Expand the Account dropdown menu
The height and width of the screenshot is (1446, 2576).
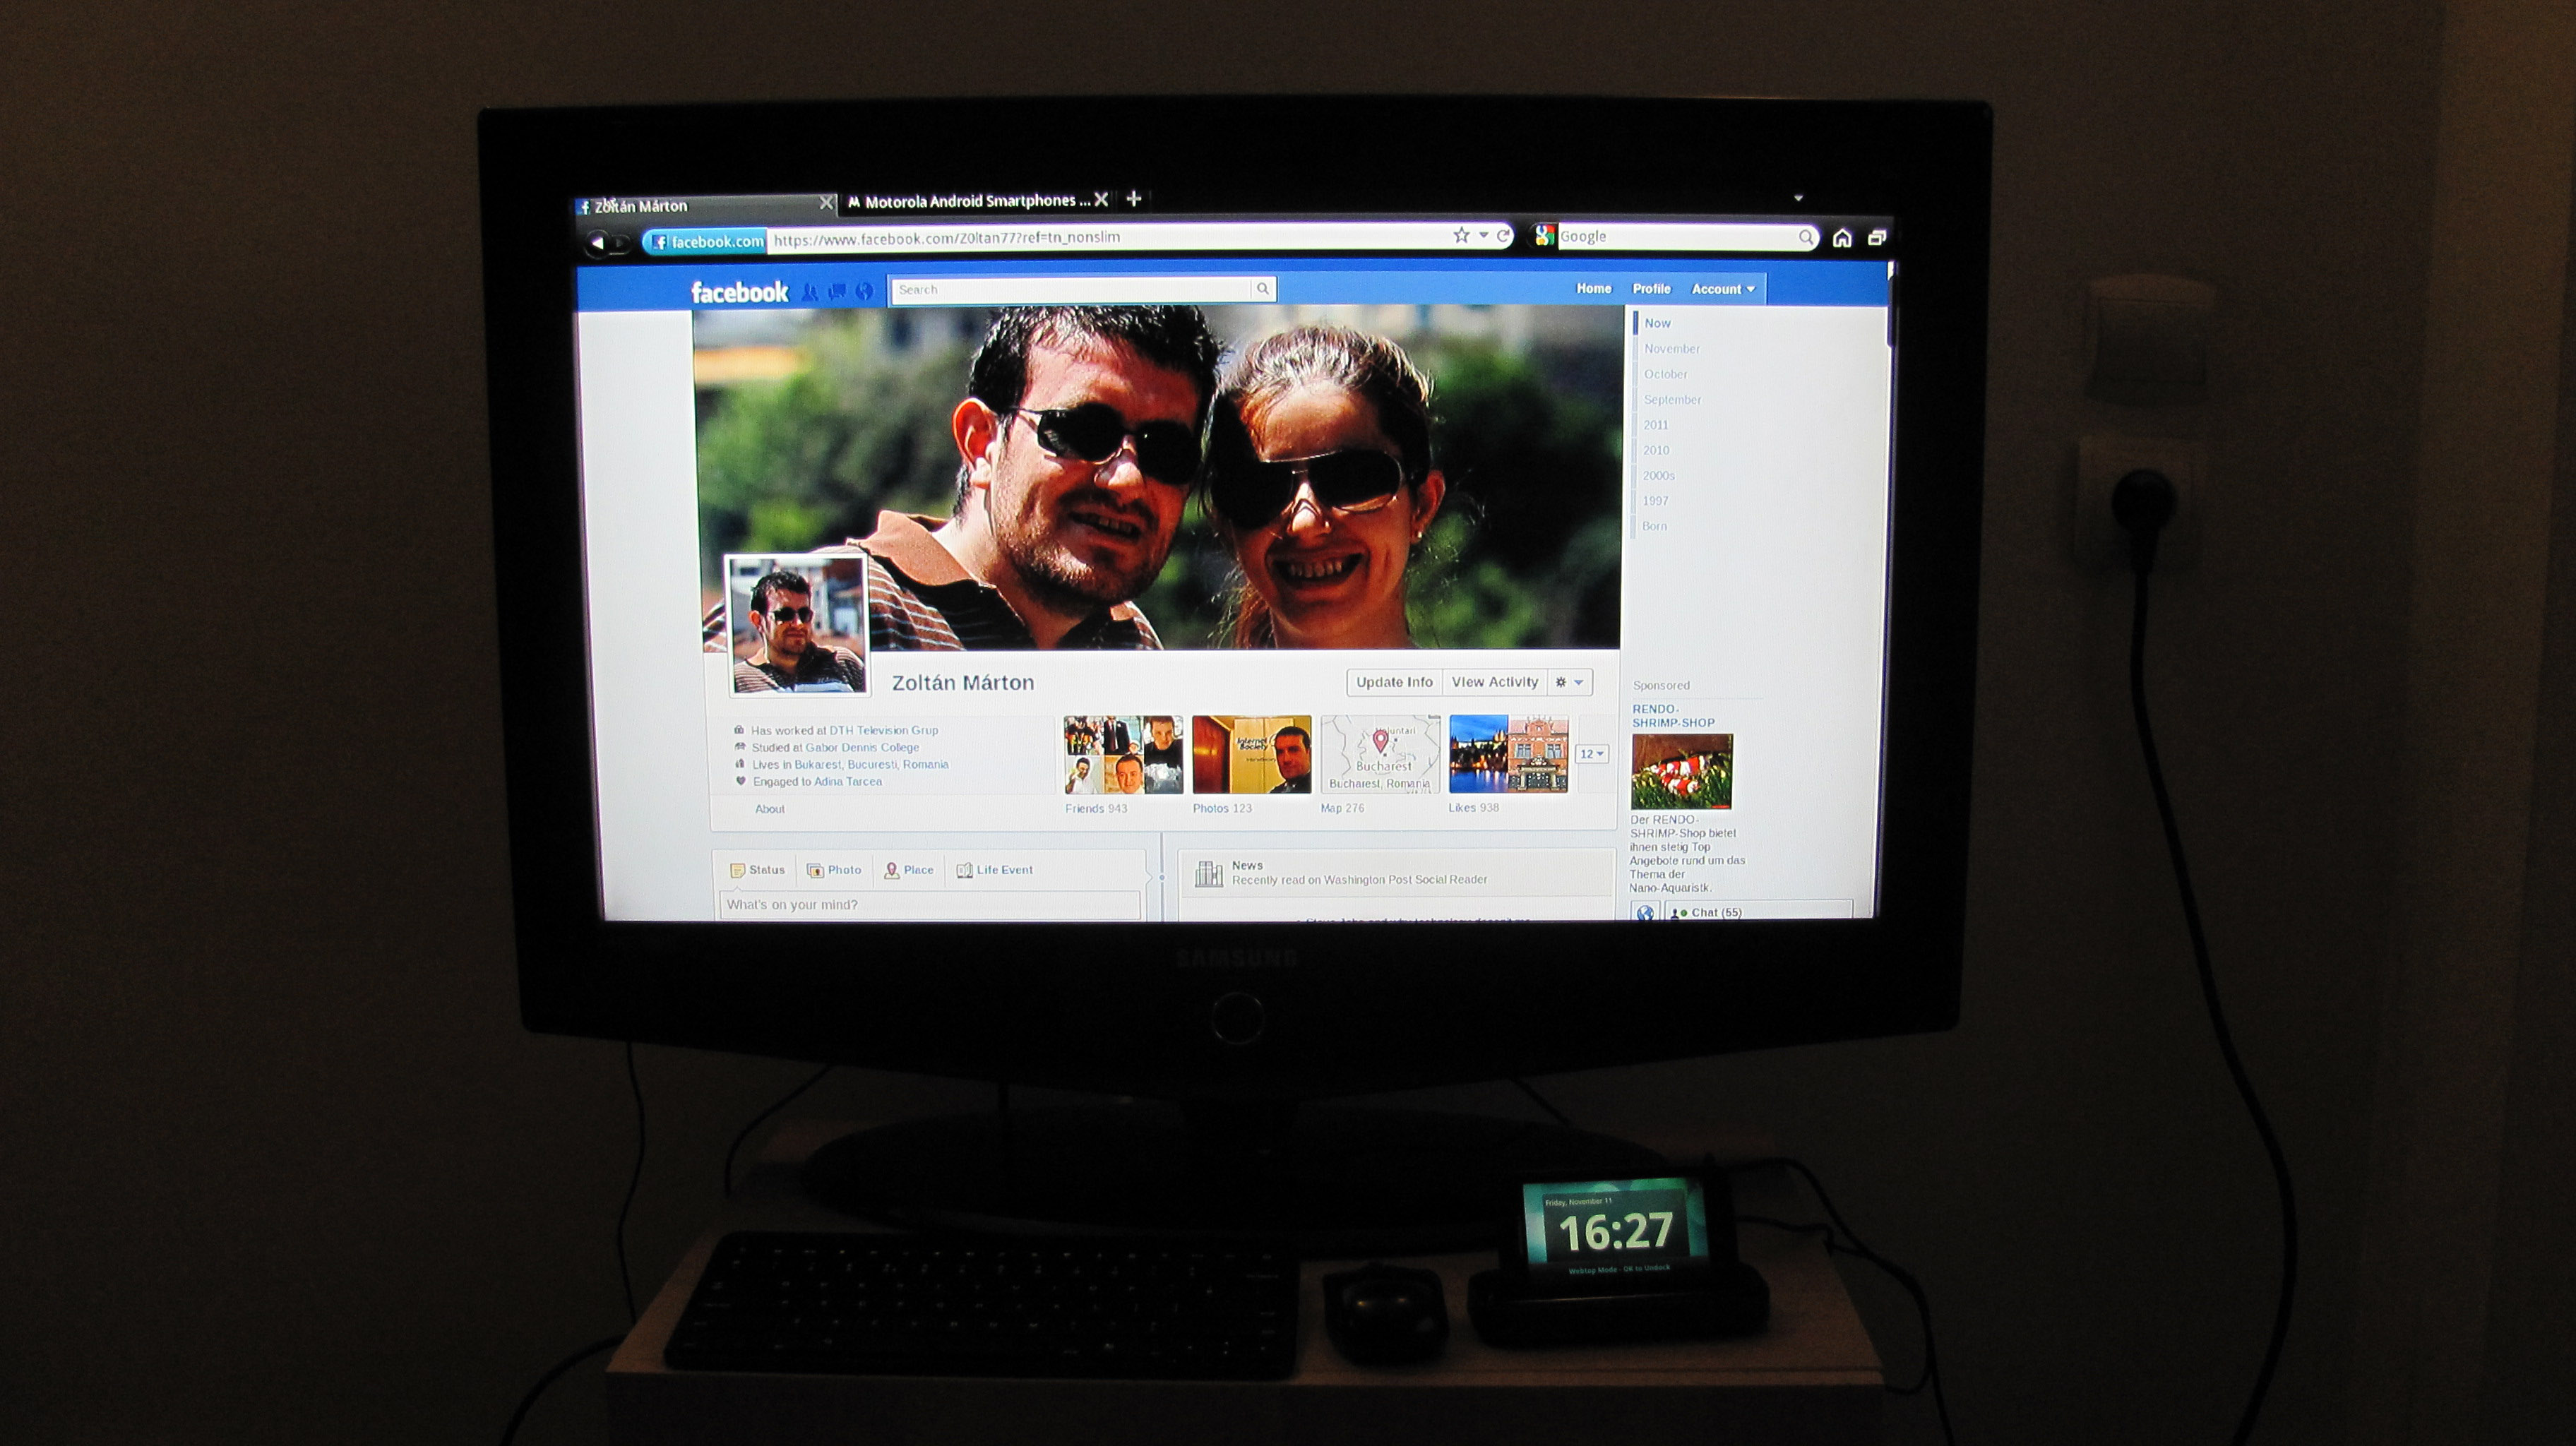click(x=1723, y=289)
